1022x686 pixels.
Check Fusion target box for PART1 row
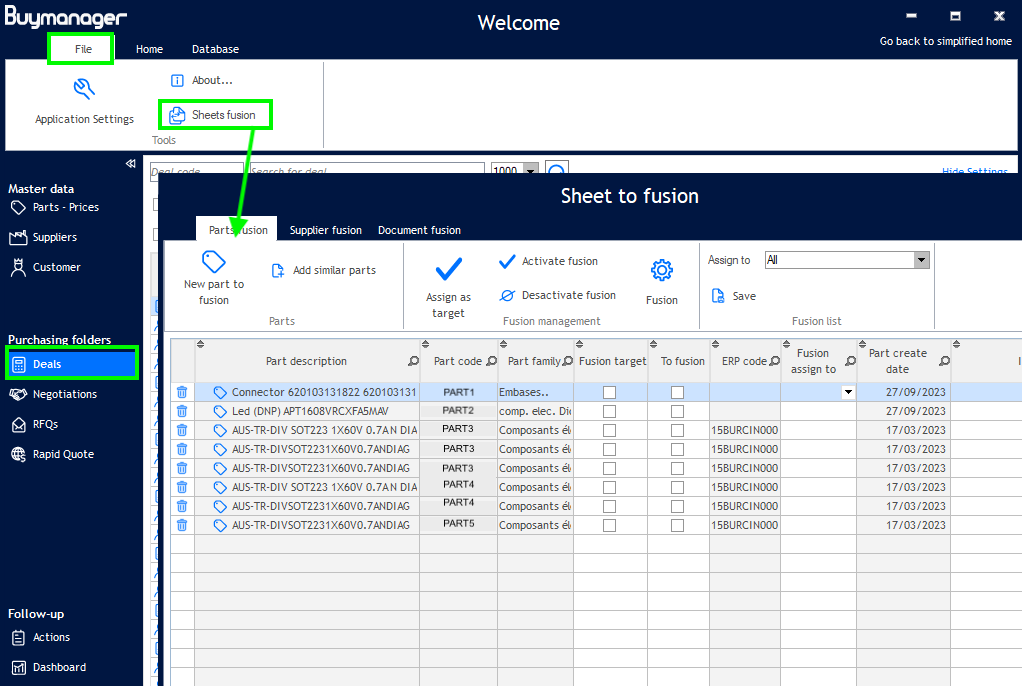pos(609,392)
